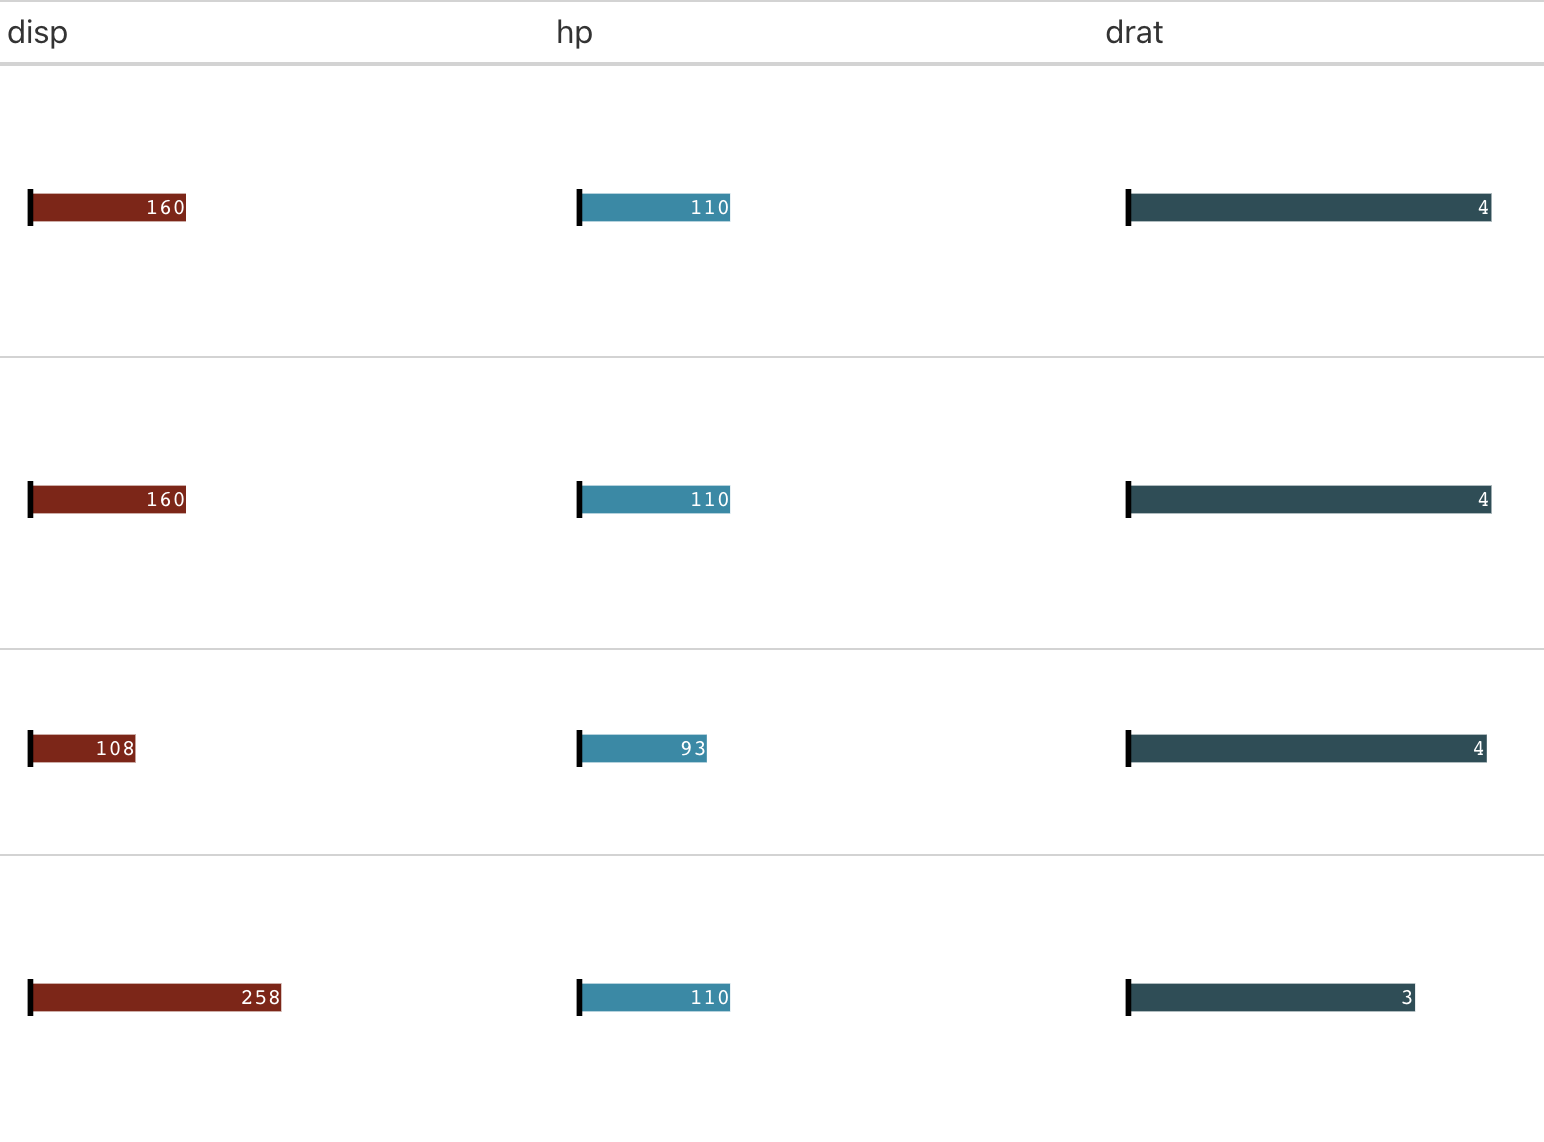Image resolution: width=1544 pixels, height=1142 pixels.
Task: Click the 108 value label
Action: (115, 749)
